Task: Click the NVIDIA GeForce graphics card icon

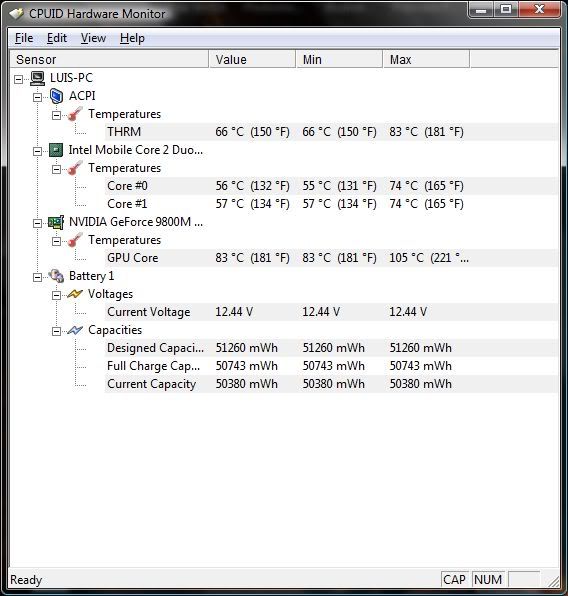Action: 56,222
